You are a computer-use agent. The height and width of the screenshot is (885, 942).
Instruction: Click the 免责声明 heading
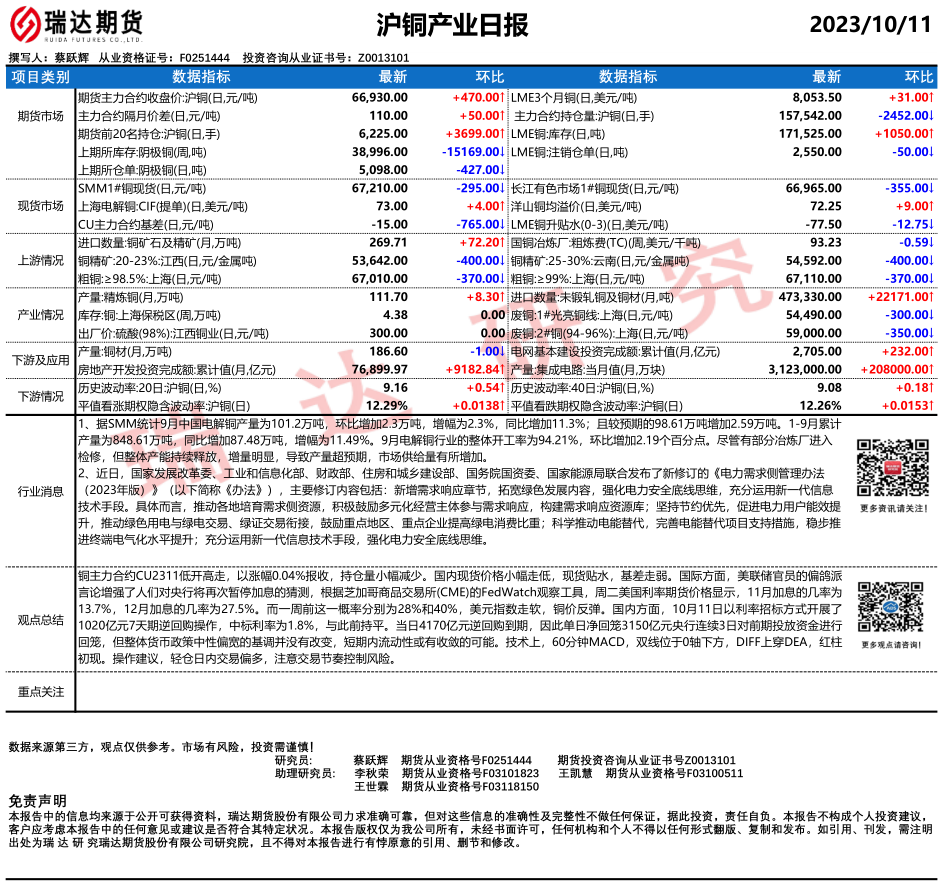click(37, 801)
